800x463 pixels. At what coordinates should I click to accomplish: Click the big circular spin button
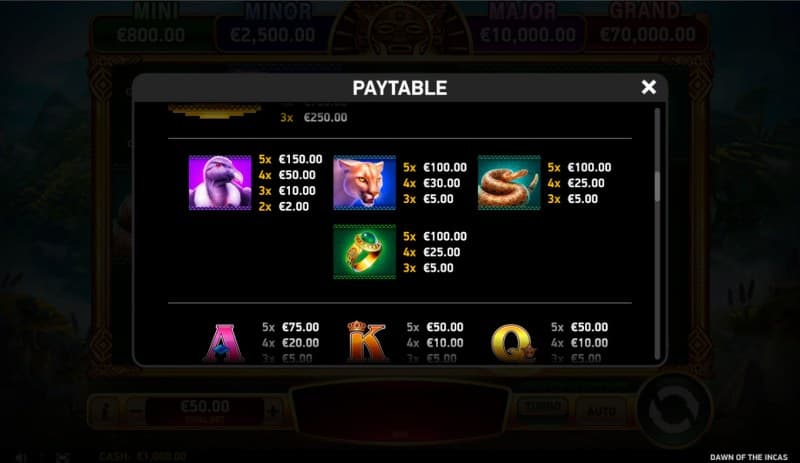click(x=673, y=410)
